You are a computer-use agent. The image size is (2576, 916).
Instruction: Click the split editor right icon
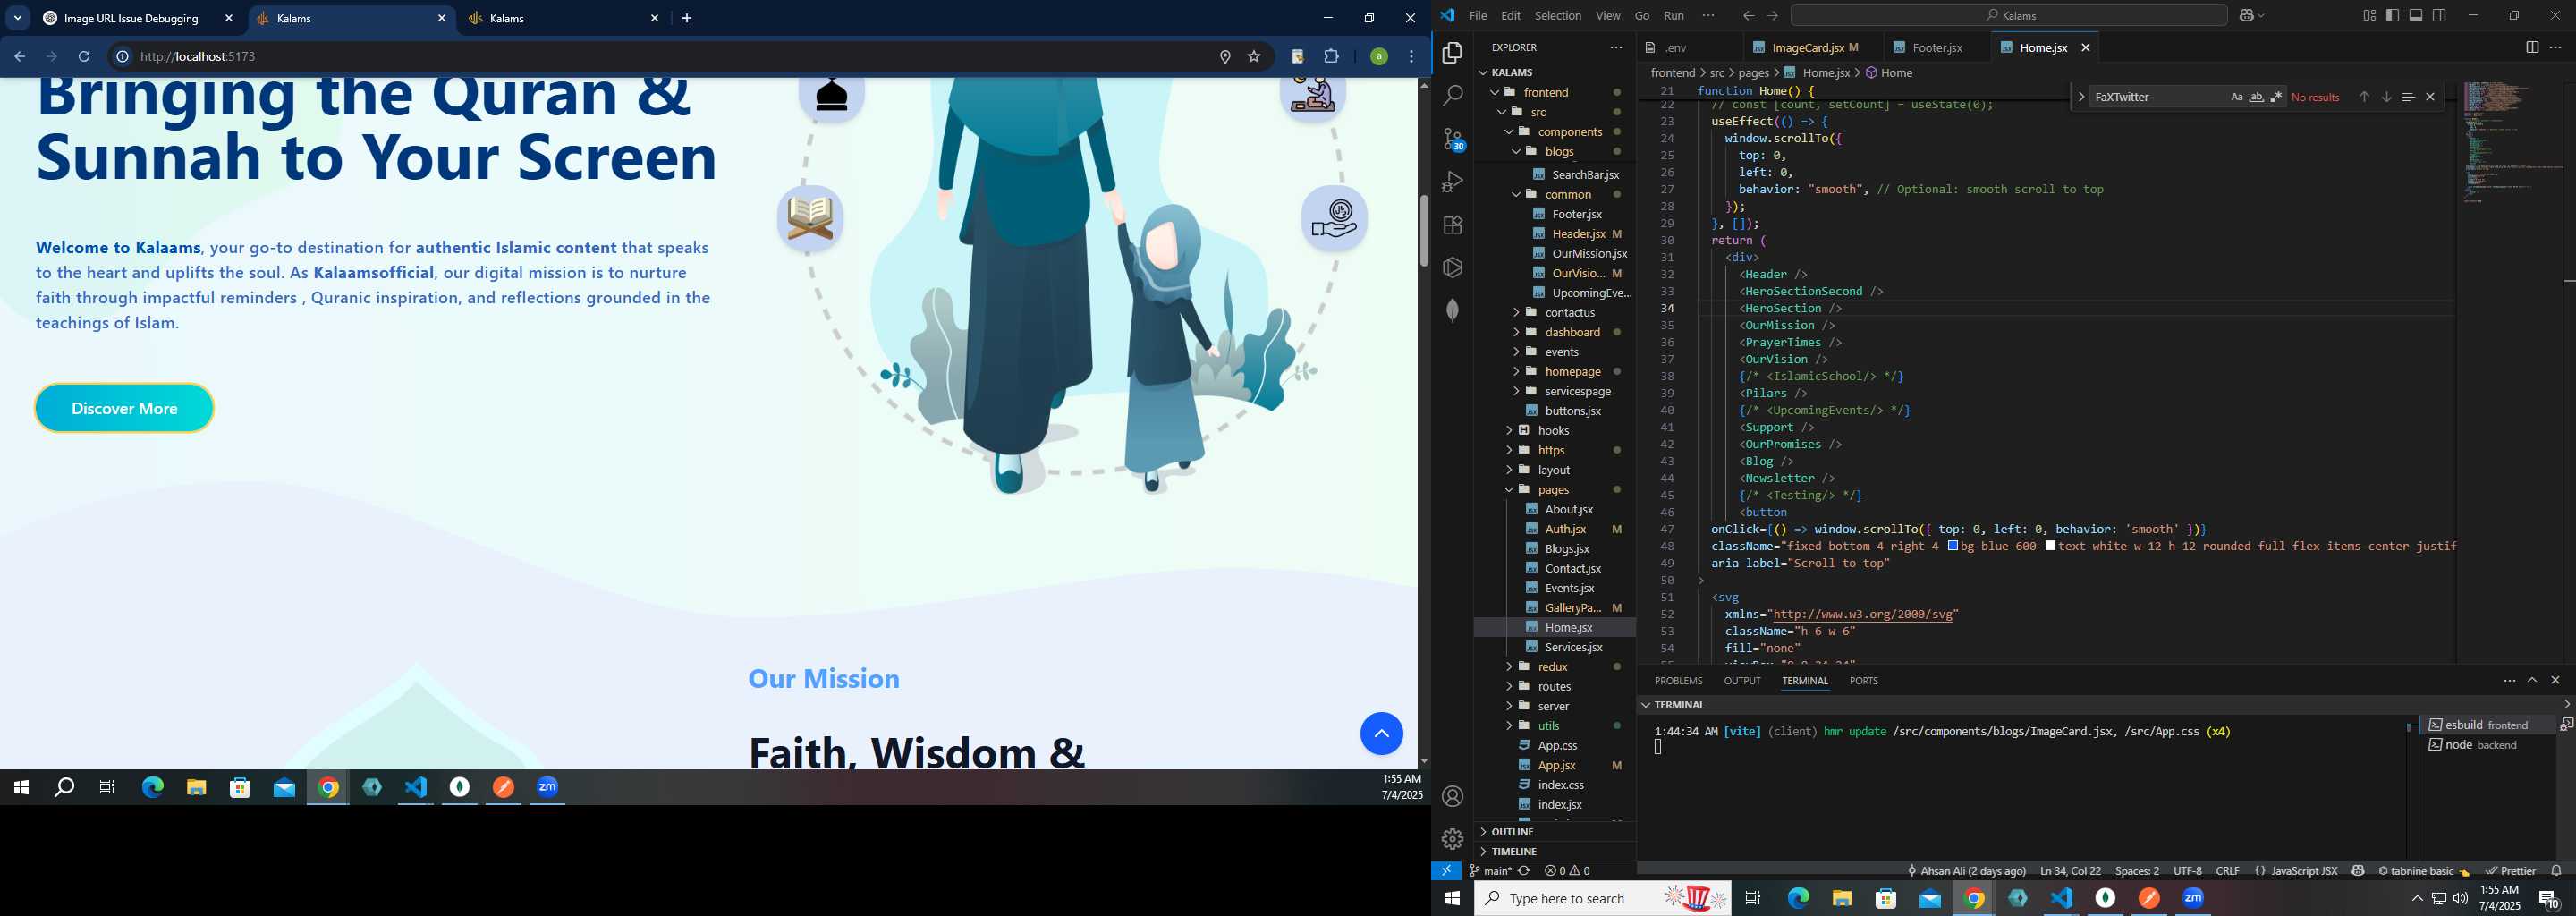[x=2532, y=47]
